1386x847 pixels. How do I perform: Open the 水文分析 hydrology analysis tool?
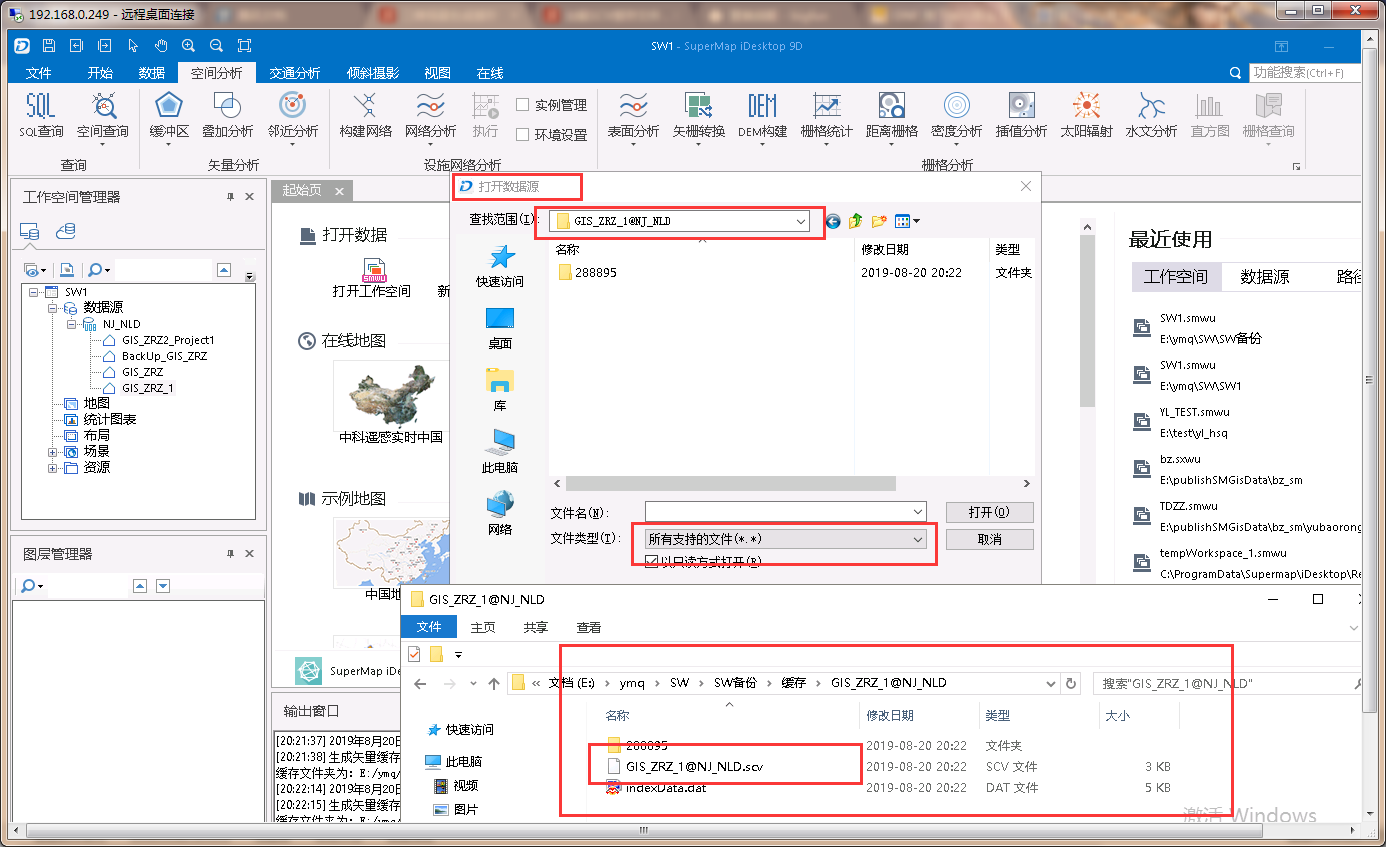click(1151, 116)
